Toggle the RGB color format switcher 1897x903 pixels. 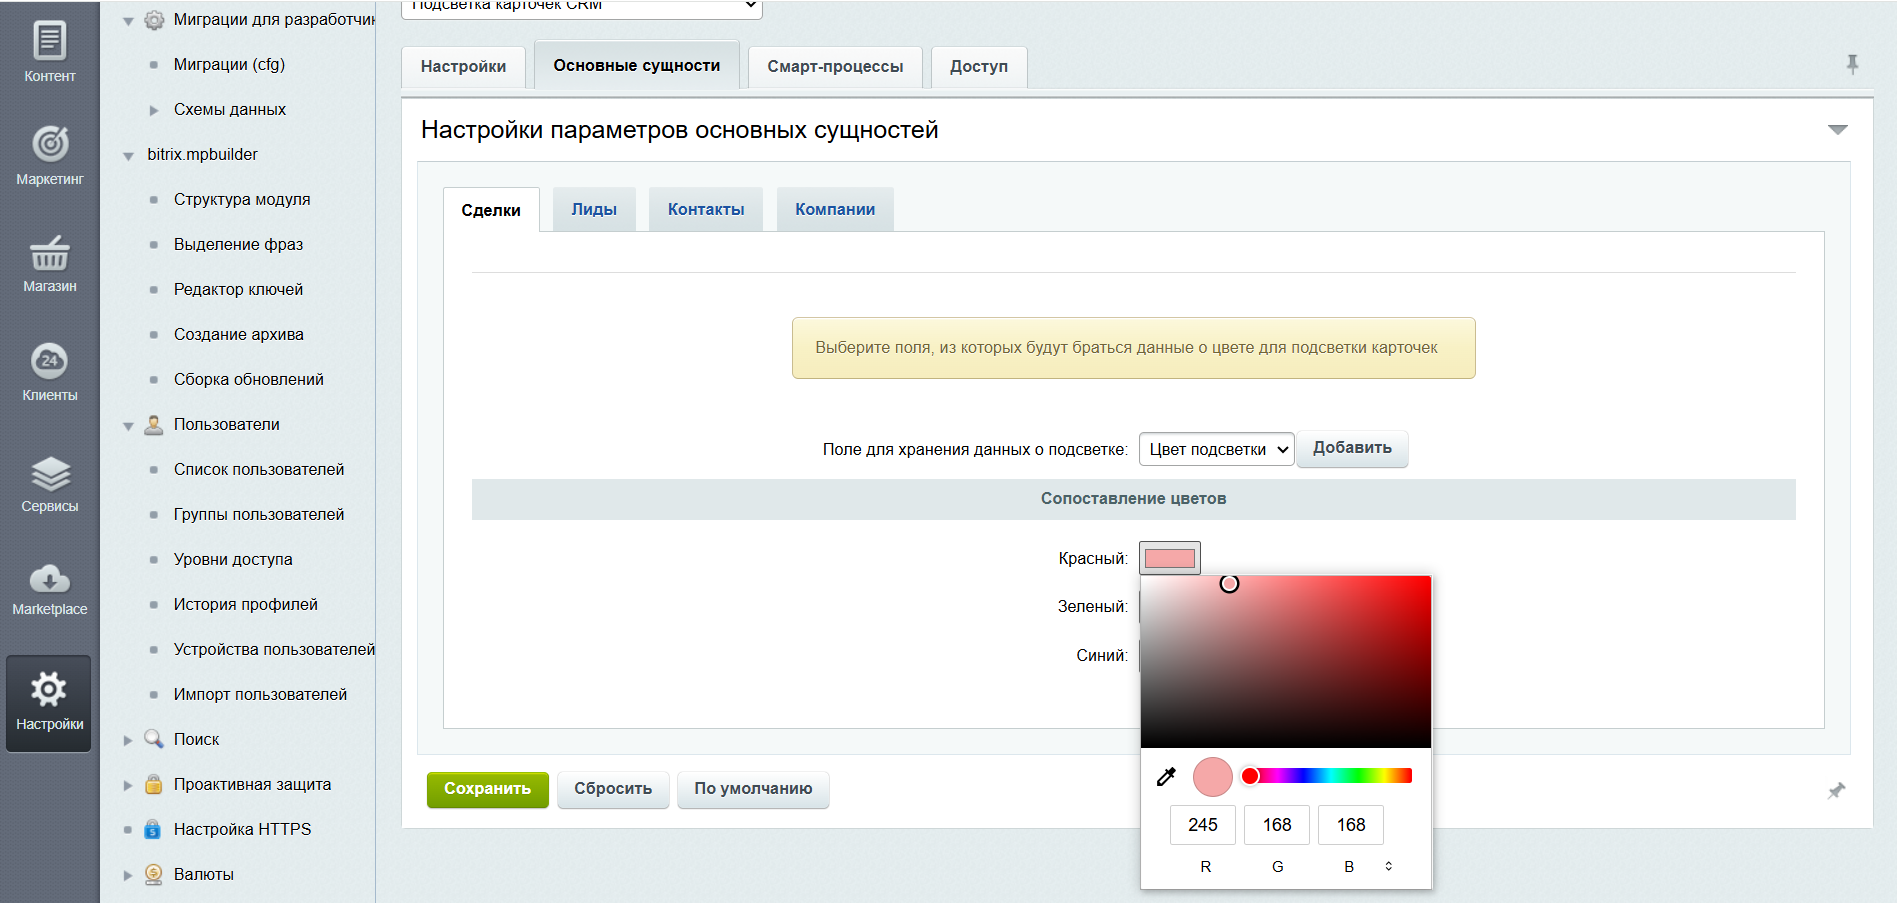pos(1388,866)
